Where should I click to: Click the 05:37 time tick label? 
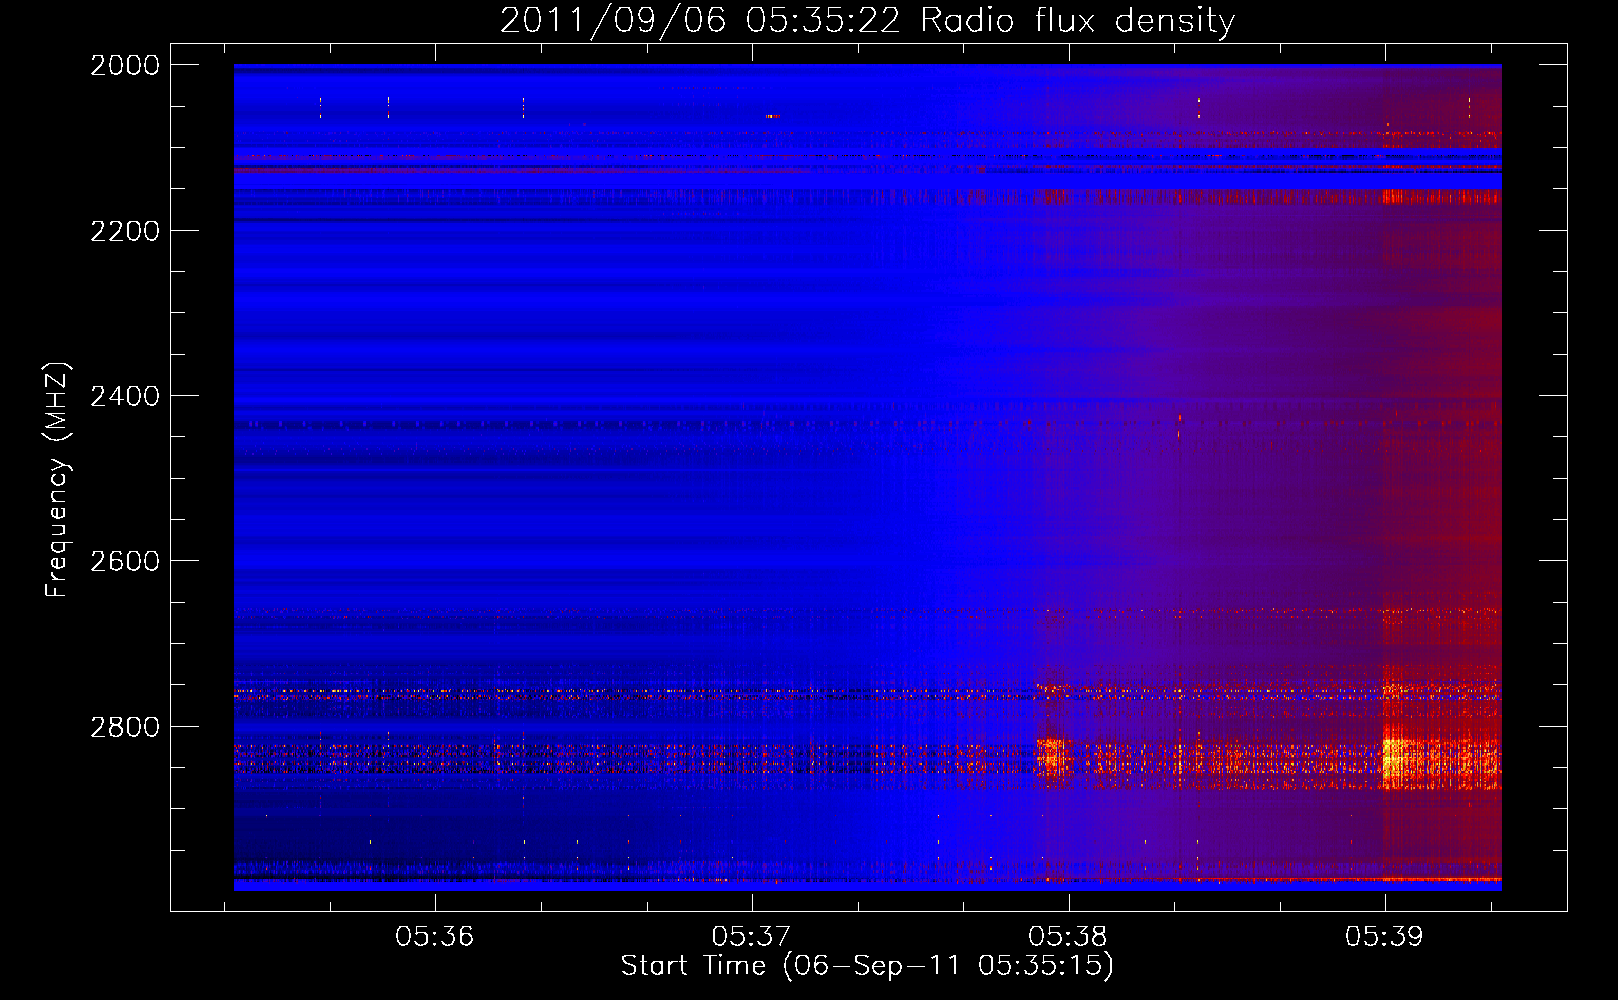(751, 937)
